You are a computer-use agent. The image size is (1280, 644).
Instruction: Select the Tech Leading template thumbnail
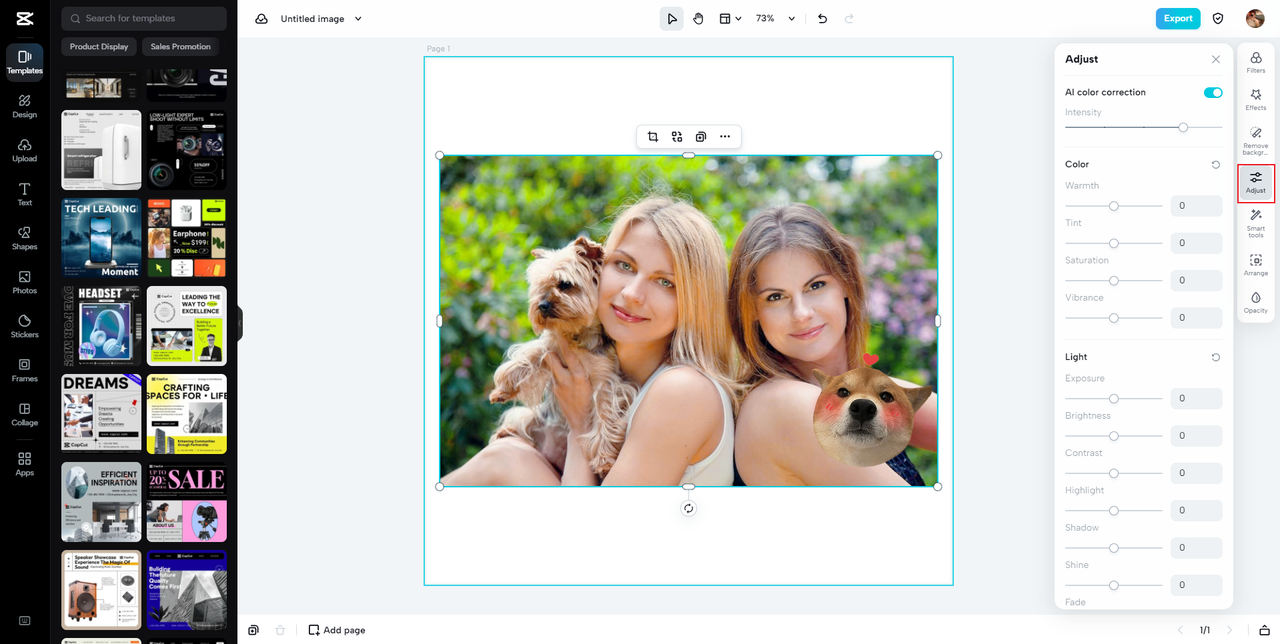point(101,238)
